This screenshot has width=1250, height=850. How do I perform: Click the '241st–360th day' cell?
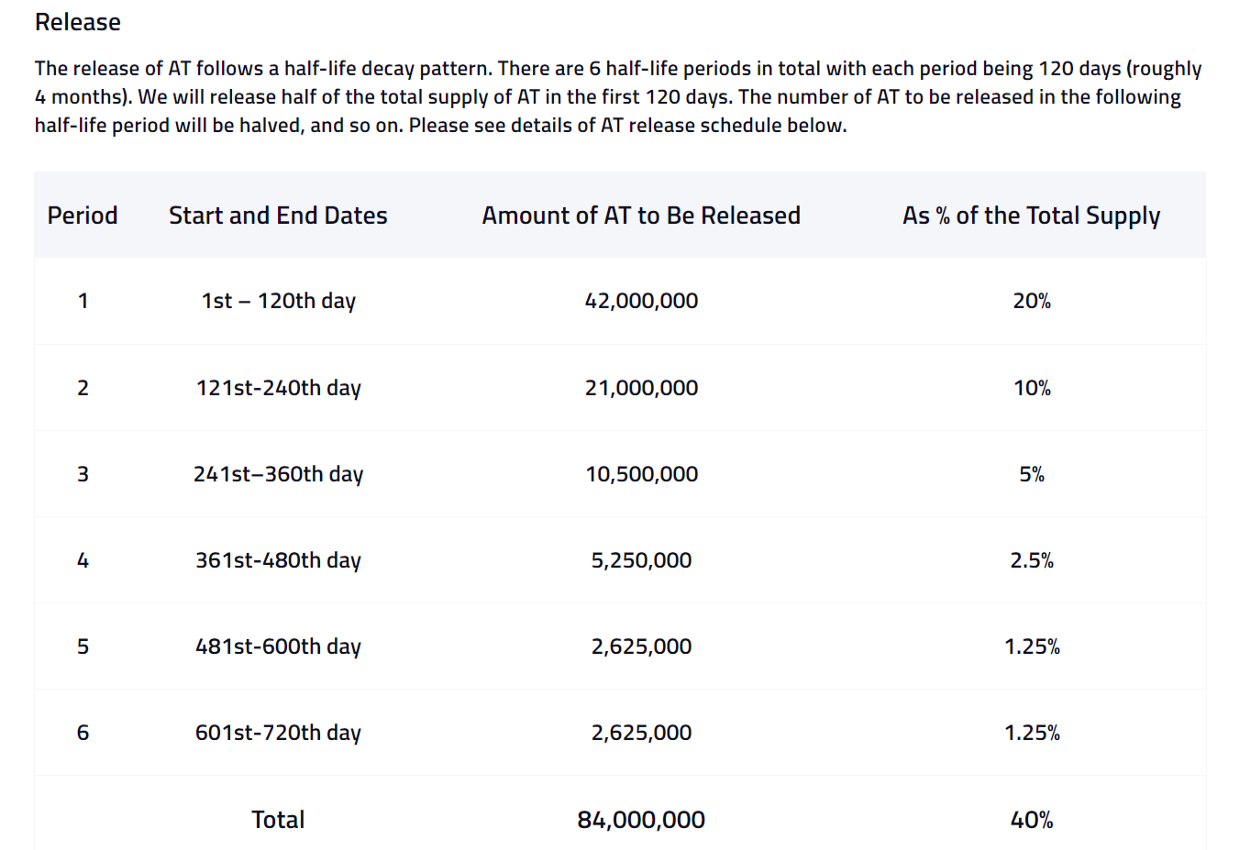[278, 474]
